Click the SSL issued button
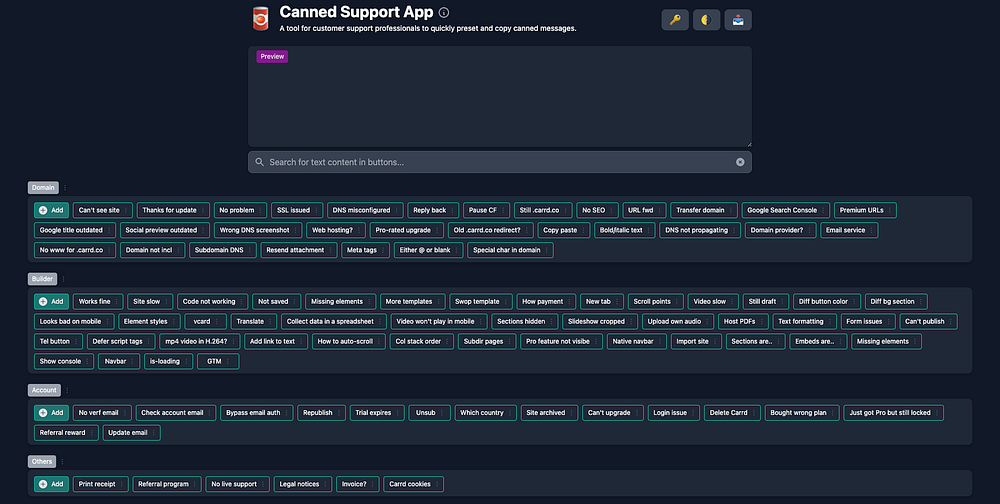Screen dimensions: 1000x504 point(297,210)
